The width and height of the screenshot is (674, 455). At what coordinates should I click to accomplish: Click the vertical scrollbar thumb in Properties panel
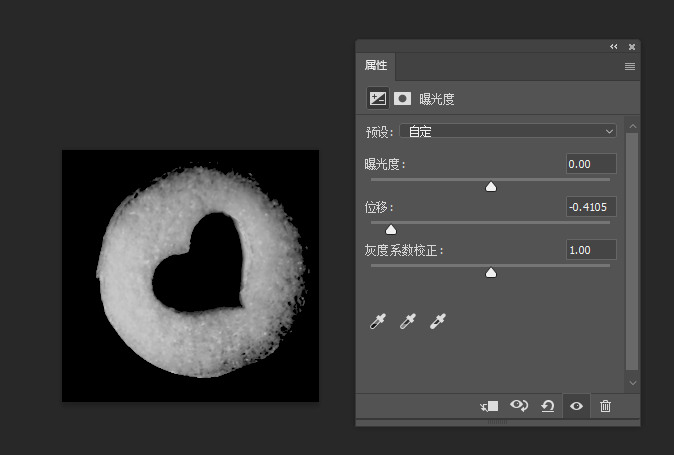point(632,251)
